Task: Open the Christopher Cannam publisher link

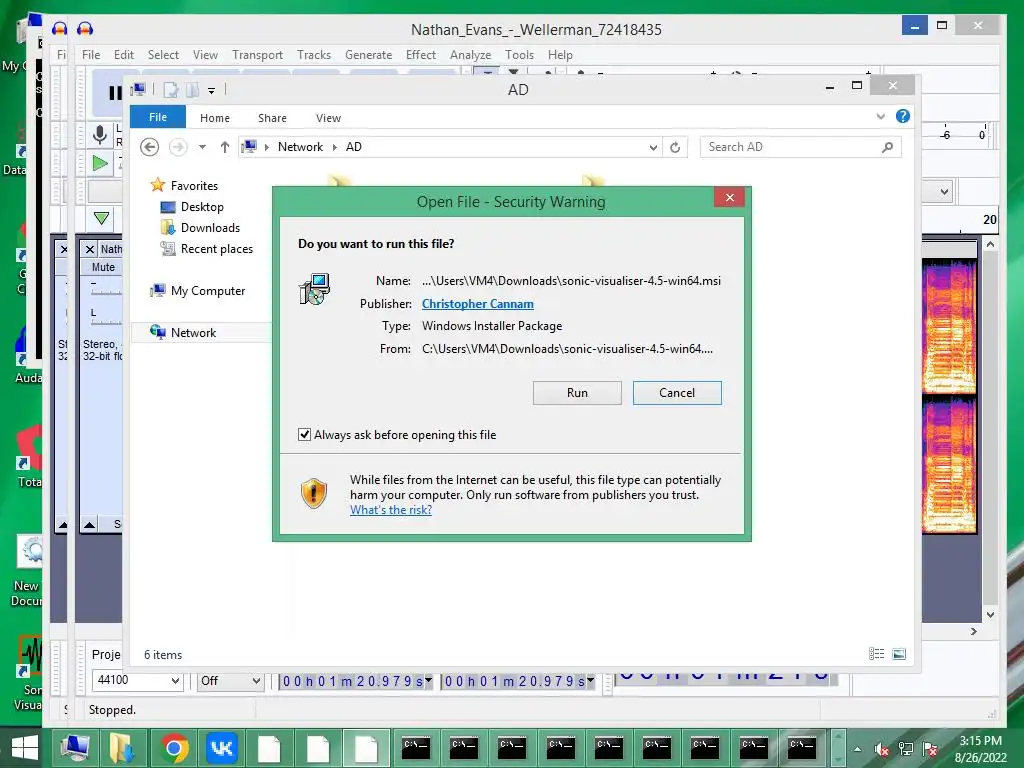Action: click(x=477, y=304)
